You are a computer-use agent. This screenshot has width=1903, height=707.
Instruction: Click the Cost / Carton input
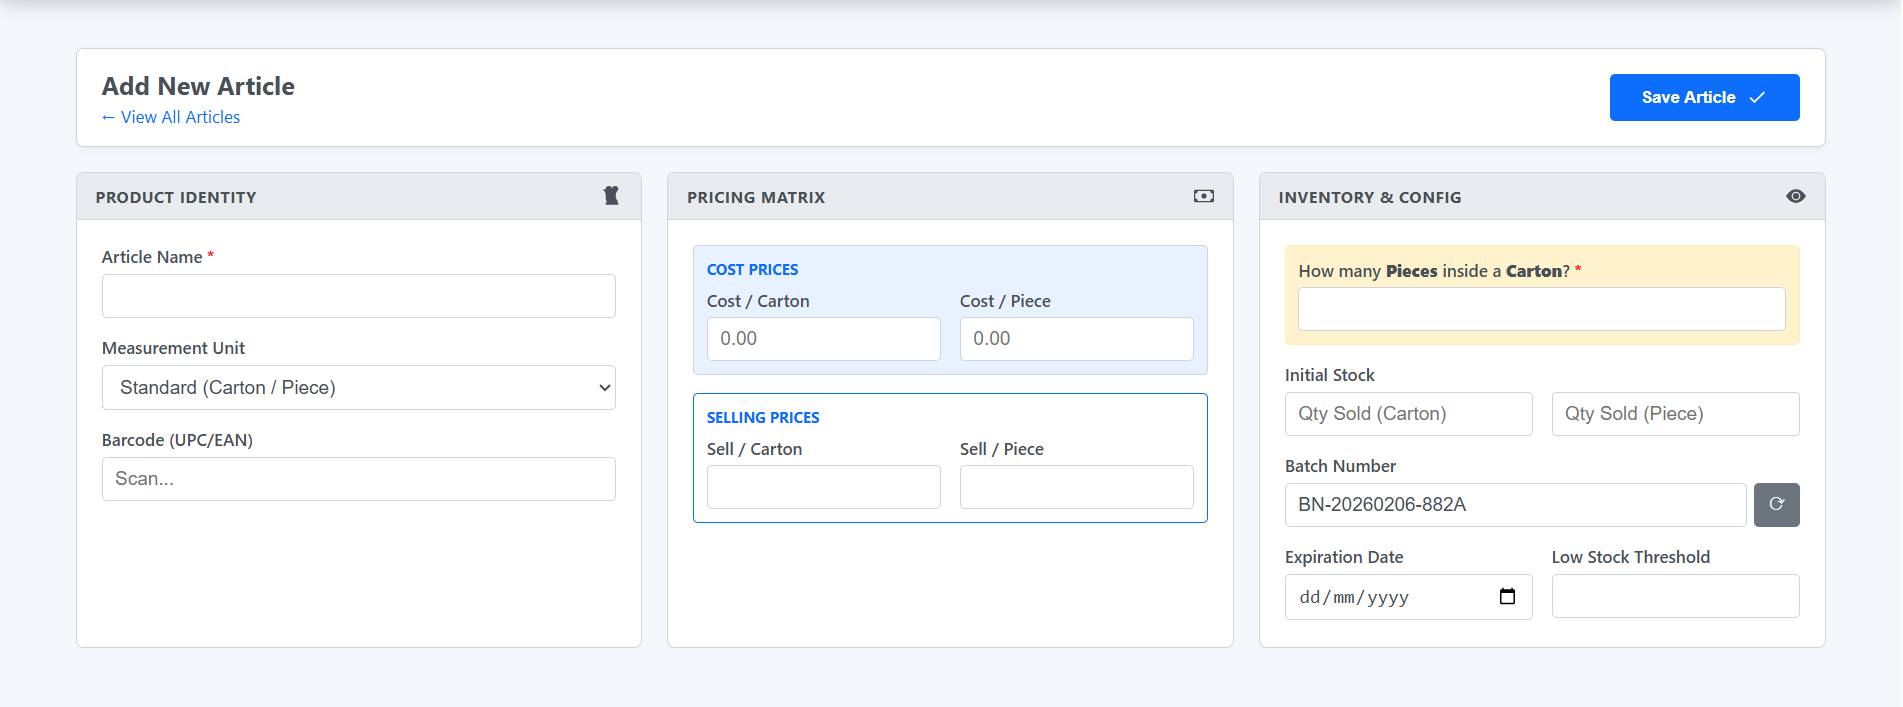pyautogui.click(x=824, y=339)
